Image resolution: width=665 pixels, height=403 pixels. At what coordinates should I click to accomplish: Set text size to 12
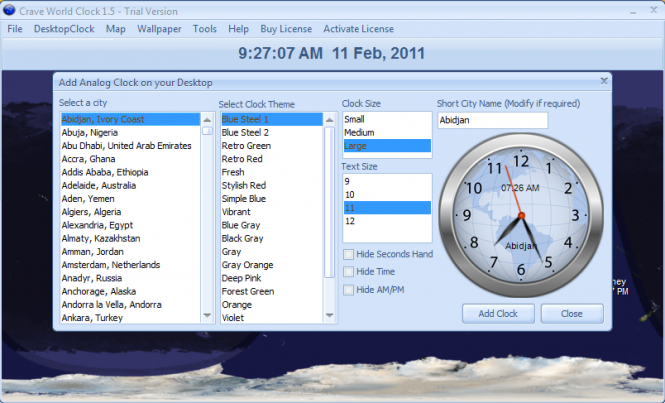click(387, 221)
